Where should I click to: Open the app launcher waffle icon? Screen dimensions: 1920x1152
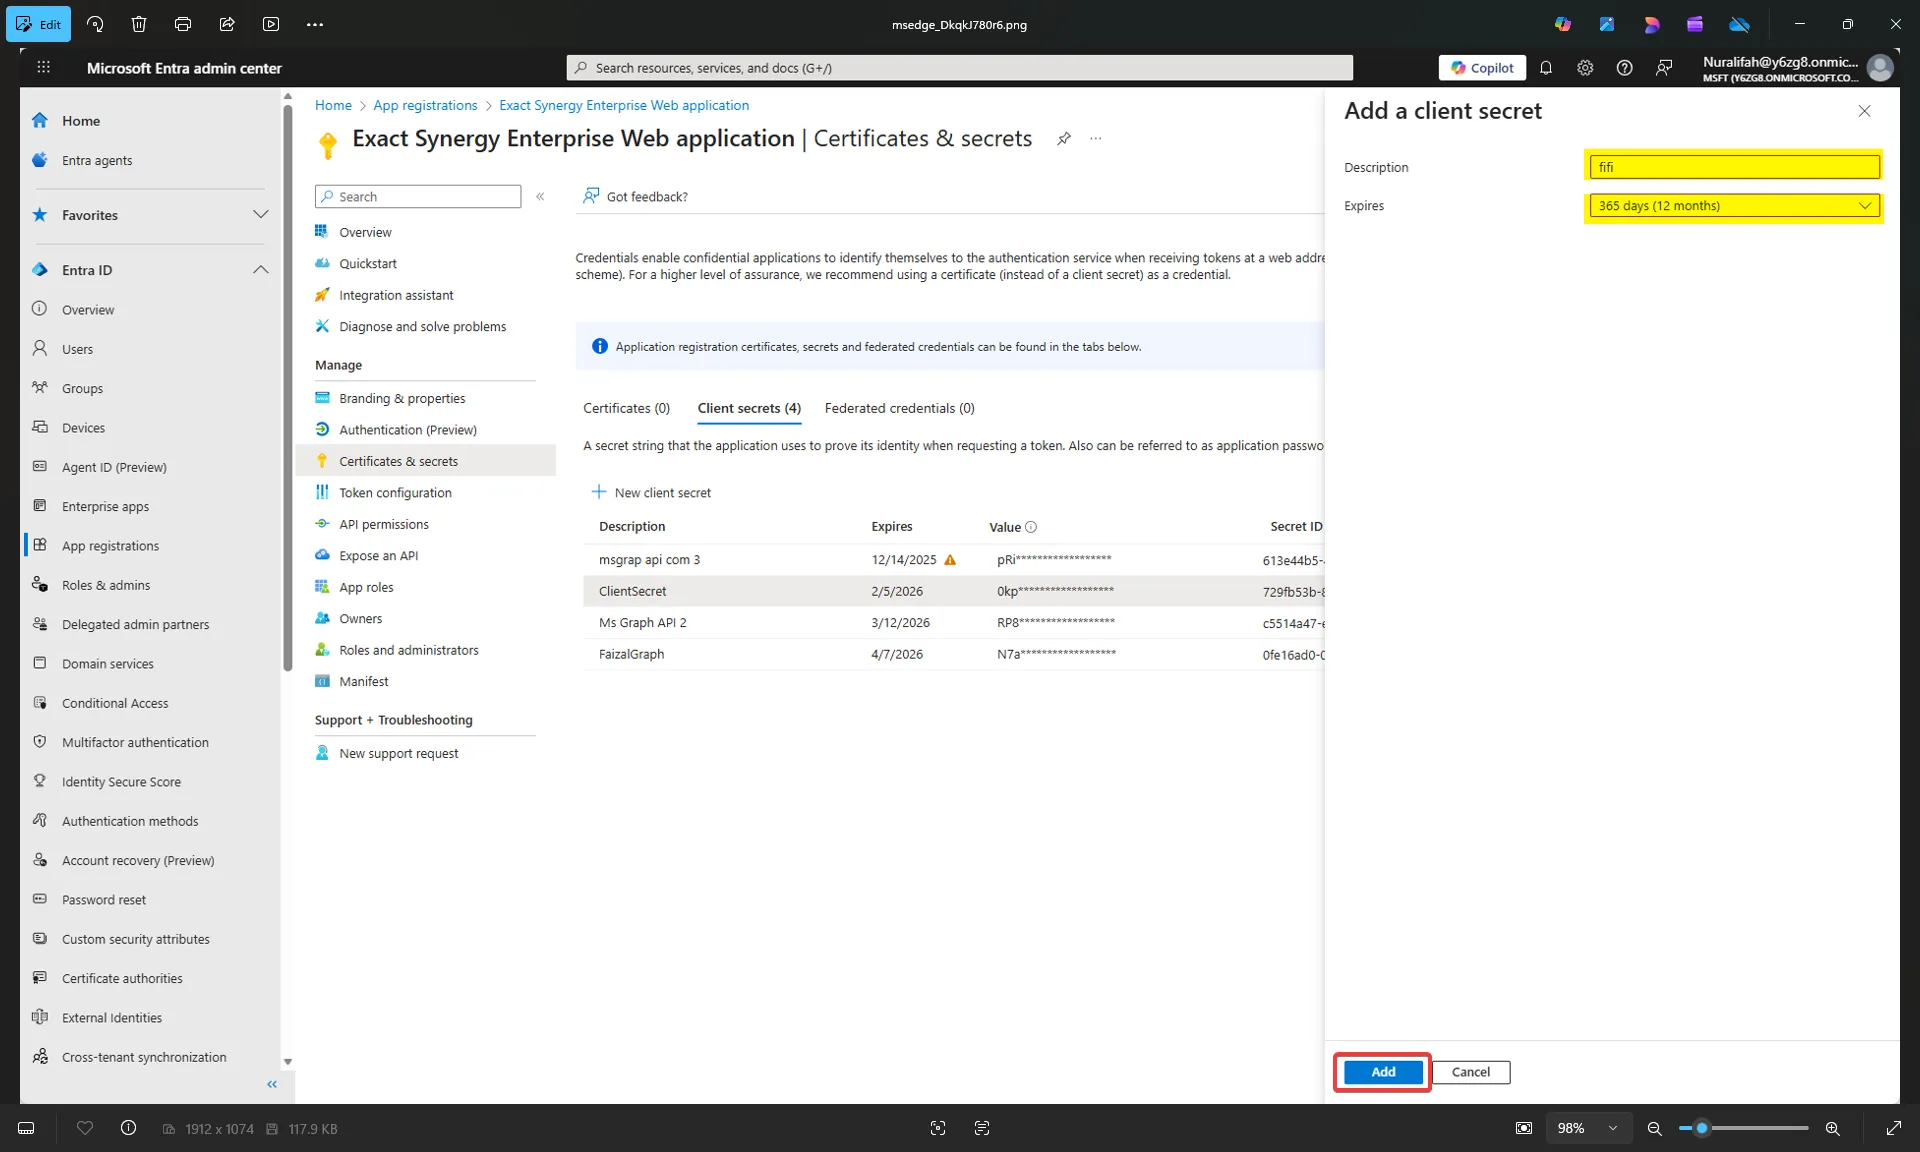coord(43,67)
